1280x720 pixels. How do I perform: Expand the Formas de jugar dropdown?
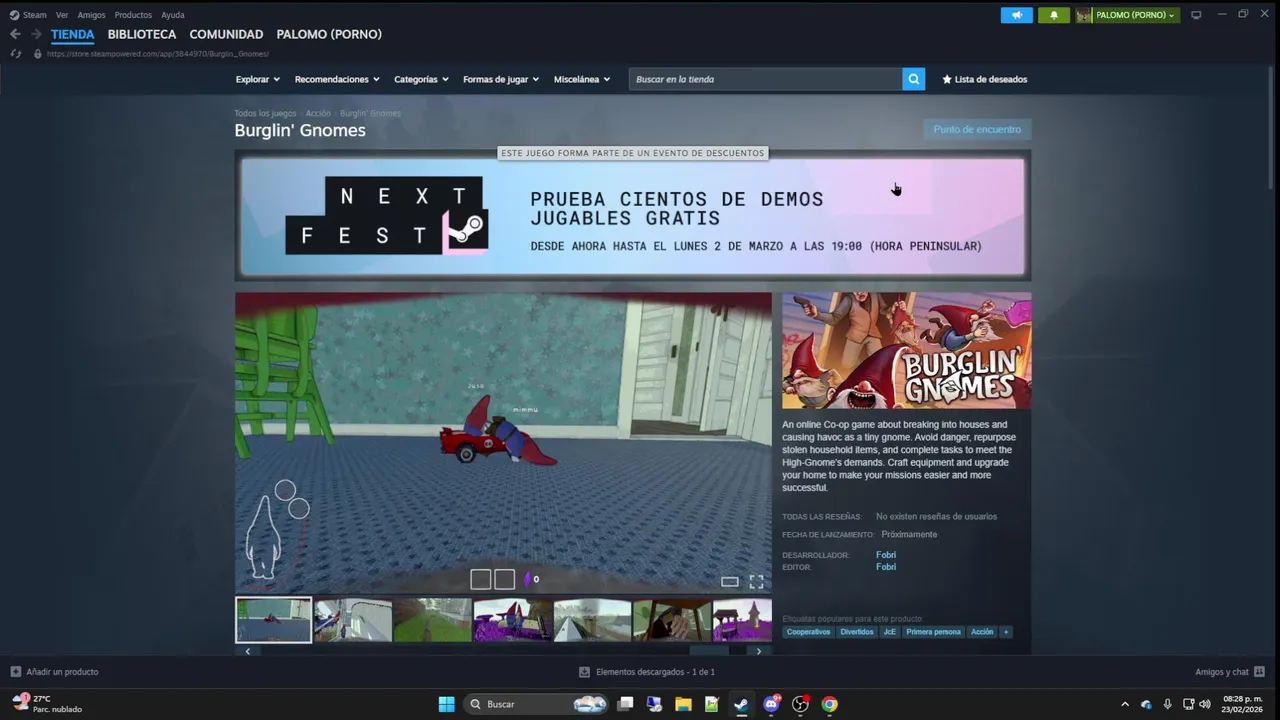point(501,79)
